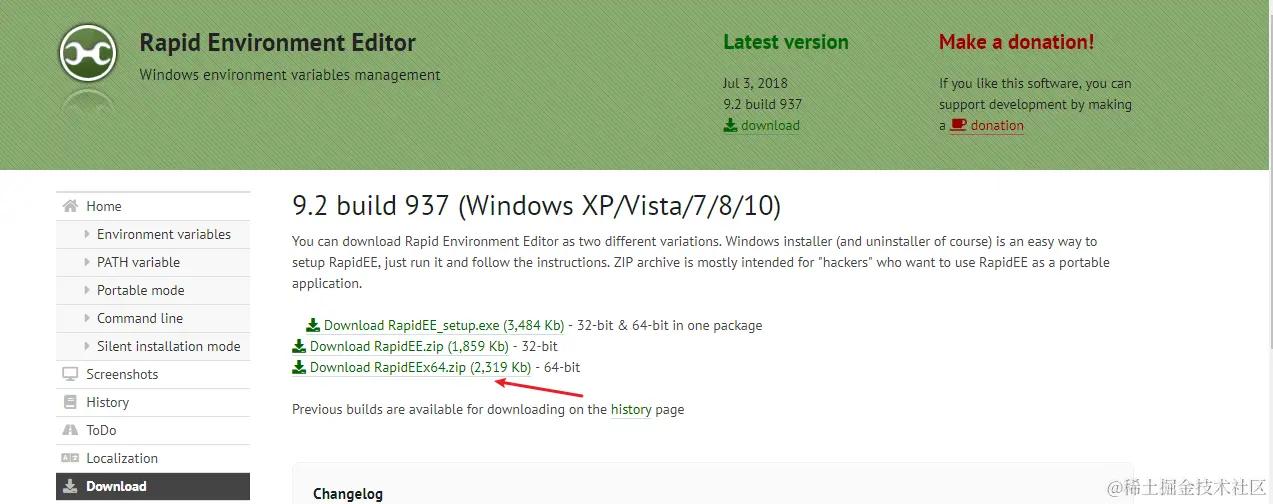Screen dimensions: 1273x504
Task: Open the PATH variable page
Action: tap(153, 262)
